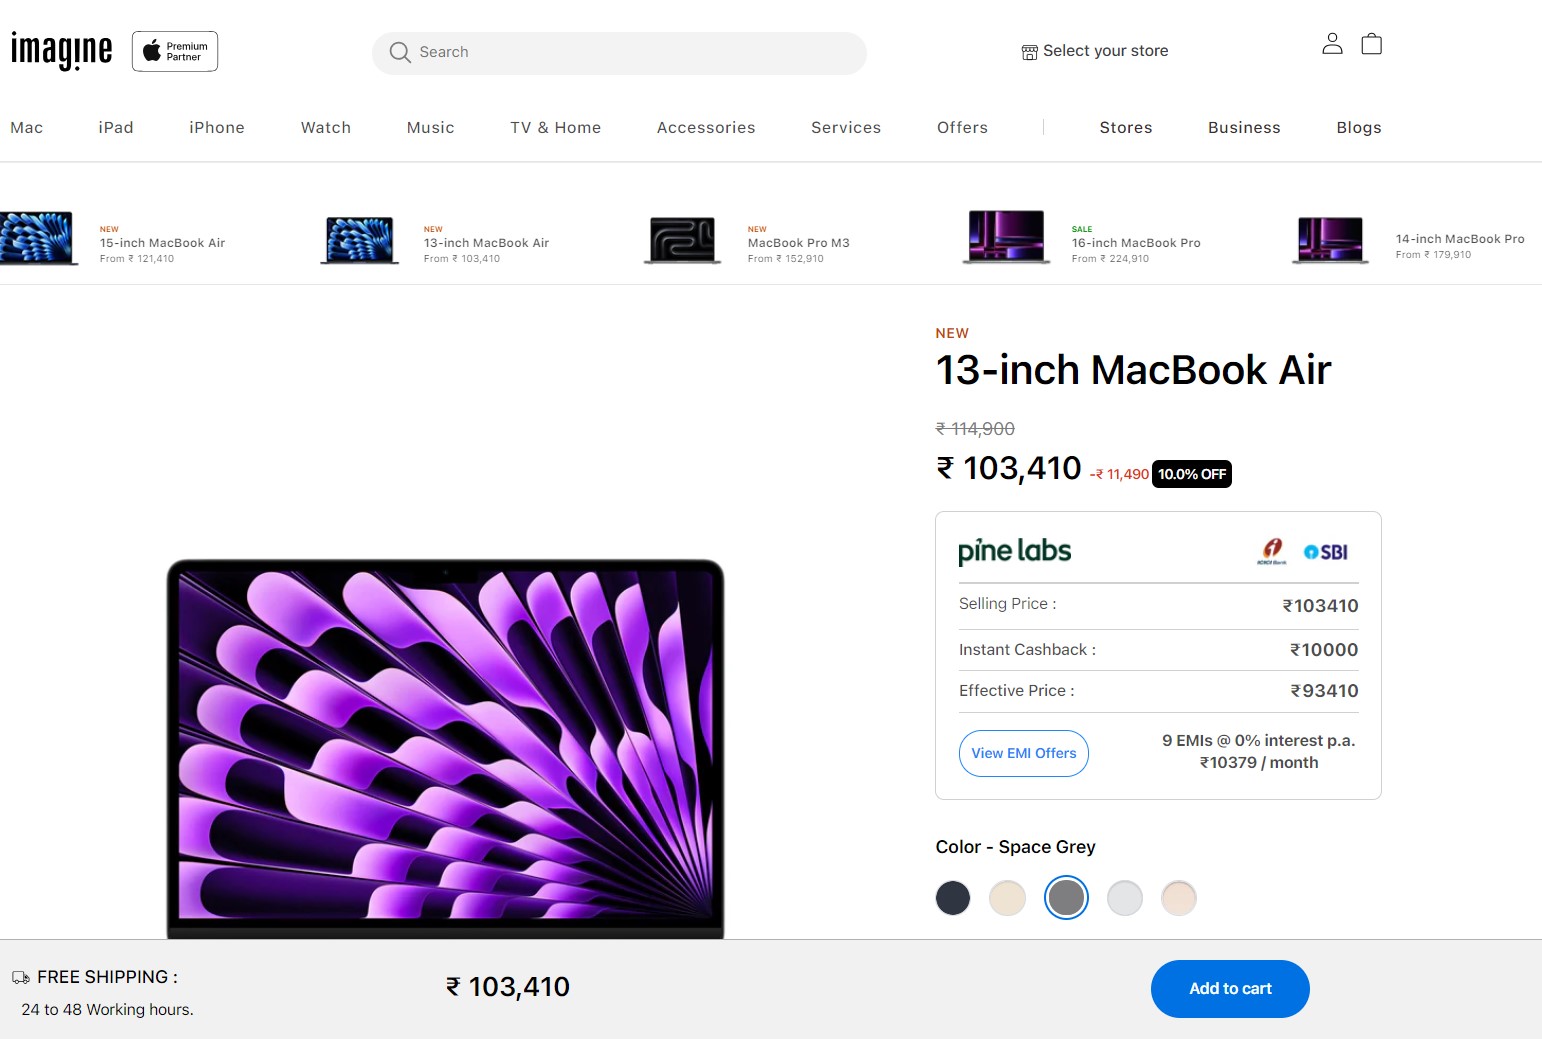
Task: Open the user account icon
Action: 1332,44
